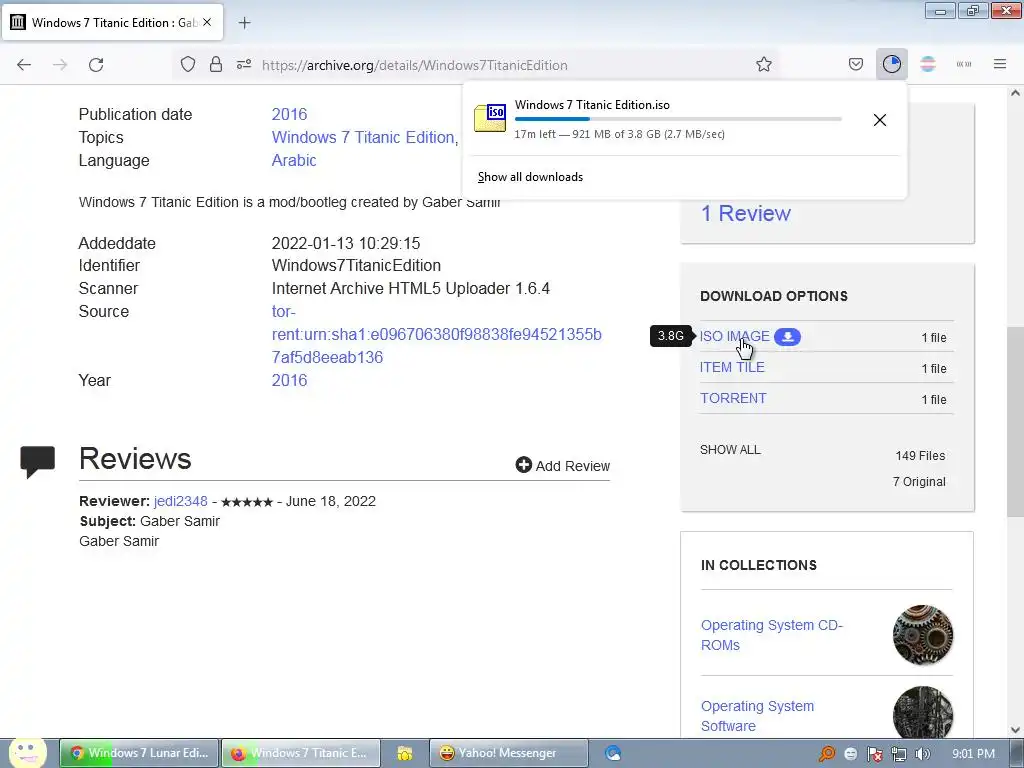Viewport: 1024px width, 768px height.
Task: Click the Addeddate value 2022-01-13 10:29:15
Action: coord(346,244)
